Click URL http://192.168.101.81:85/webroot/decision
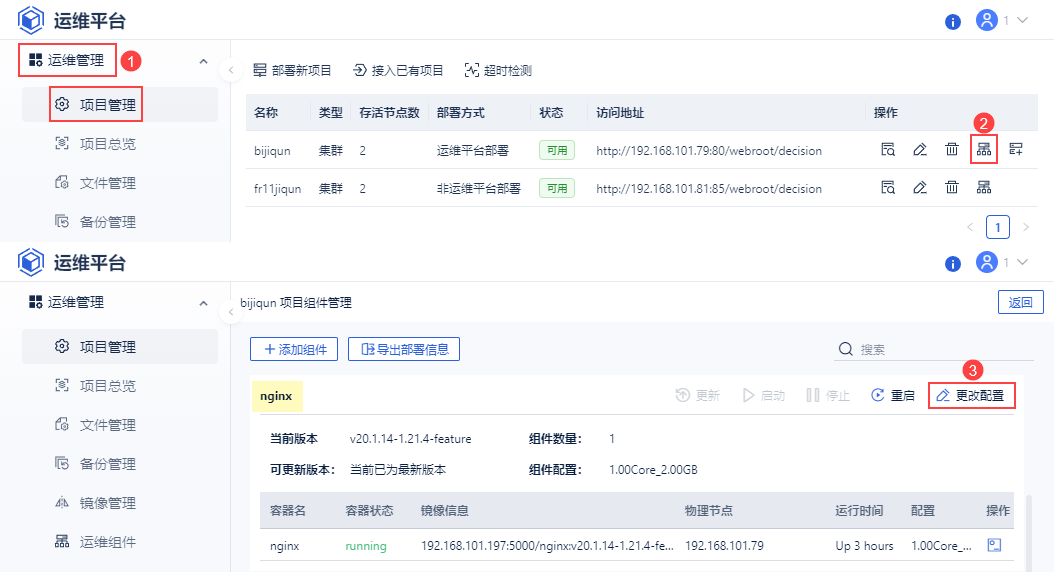Image resolution: width=1054 pixels, height=572 pixels. click(709, 189)
